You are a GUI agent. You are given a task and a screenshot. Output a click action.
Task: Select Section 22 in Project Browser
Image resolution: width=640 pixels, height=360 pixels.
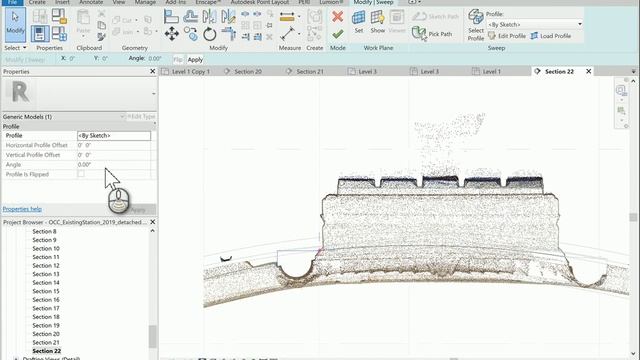(x=47, y=351)
